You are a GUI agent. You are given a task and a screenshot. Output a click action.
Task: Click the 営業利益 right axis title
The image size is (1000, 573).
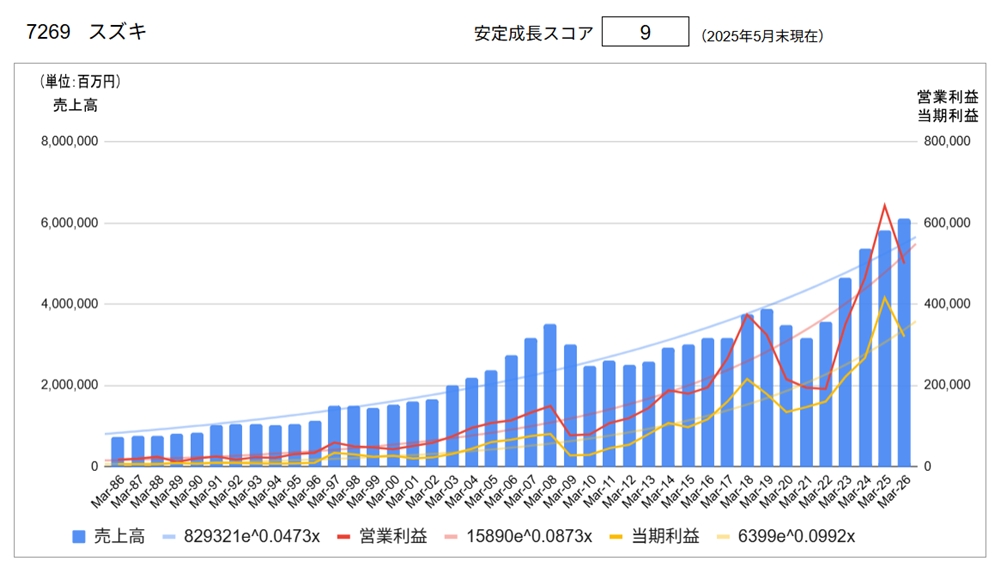coord(948,97)
